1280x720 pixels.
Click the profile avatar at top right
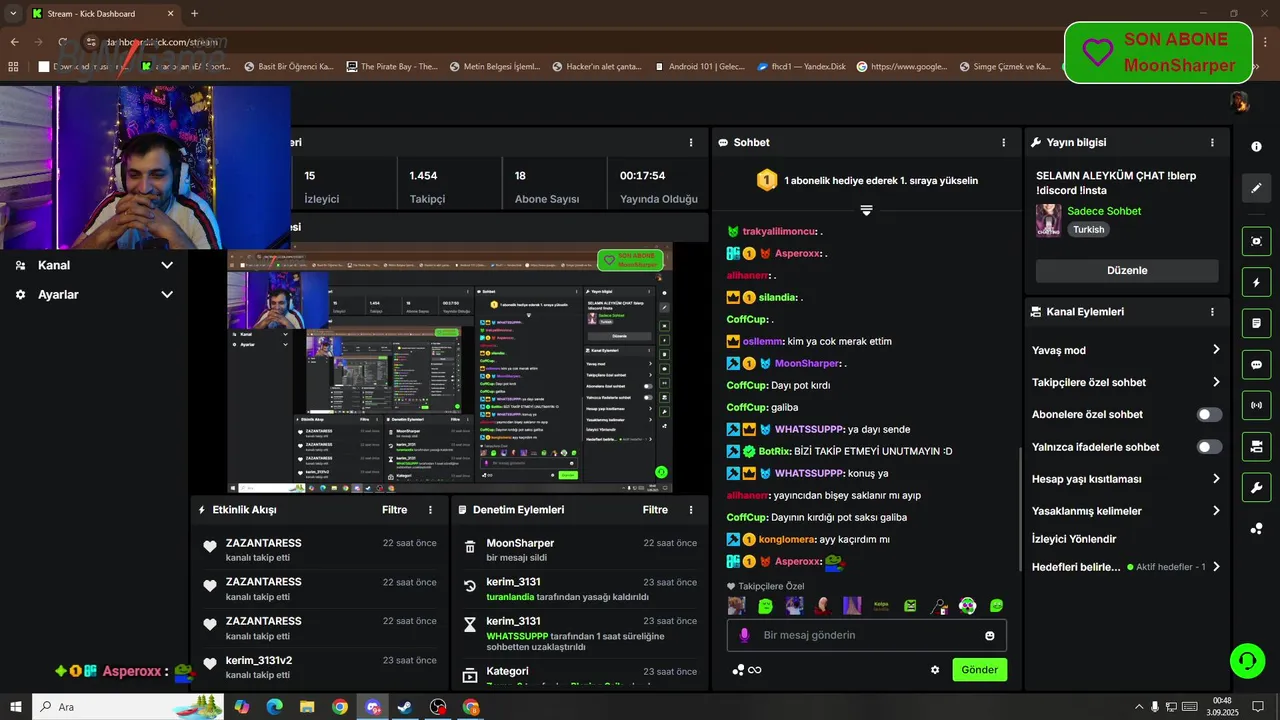coord(1240,102)
